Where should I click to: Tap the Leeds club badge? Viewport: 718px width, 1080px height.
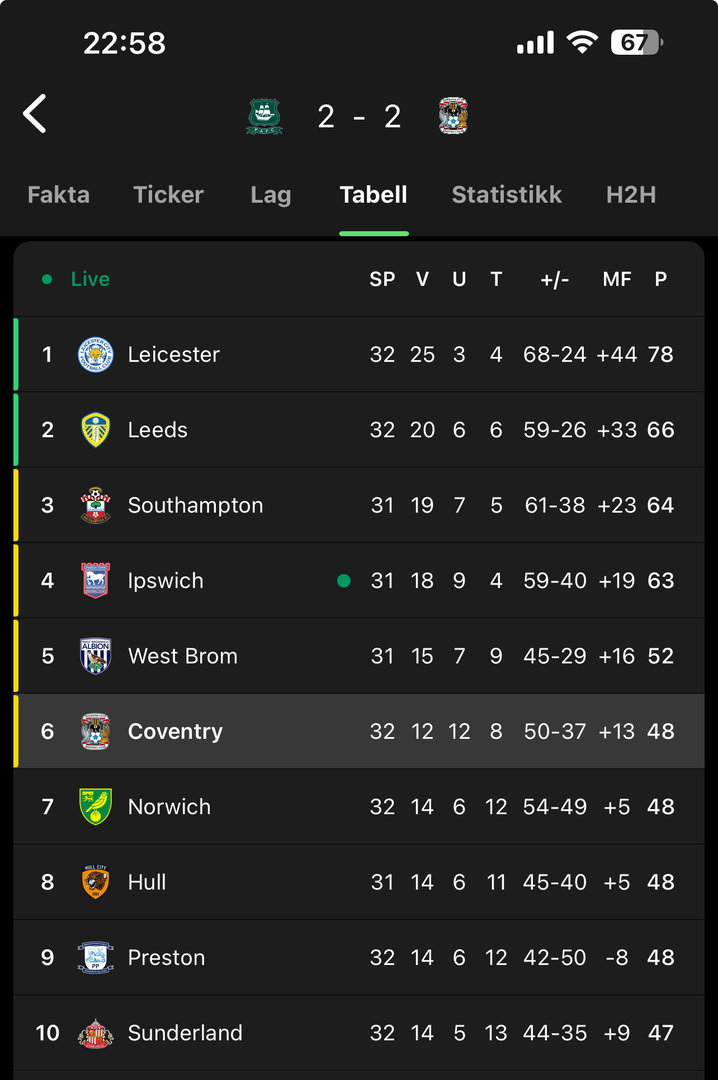96,430
